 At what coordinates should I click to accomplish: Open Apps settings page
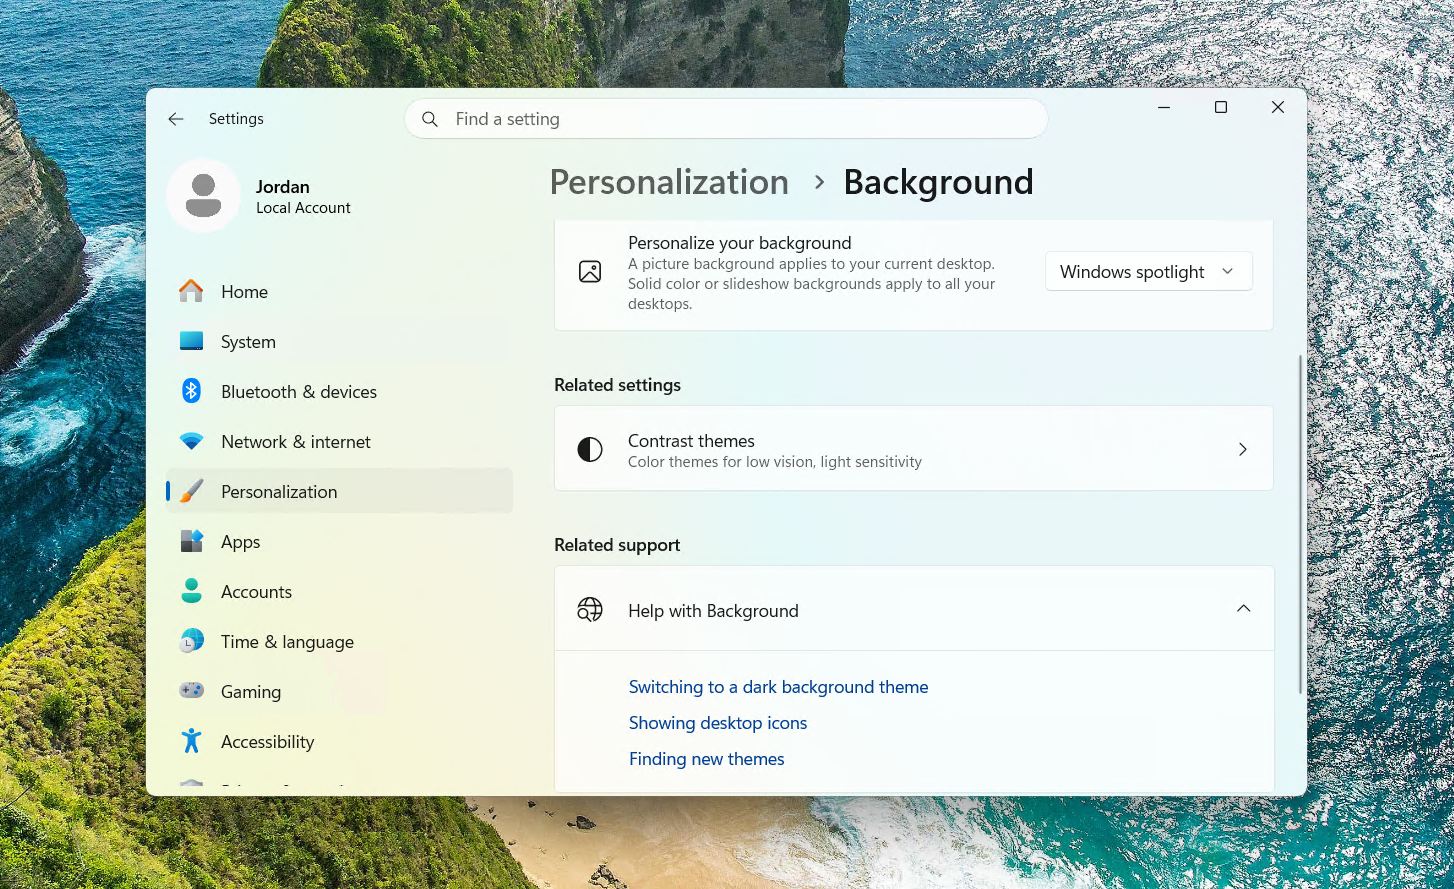pyautogui.click(x=339, y=541)
